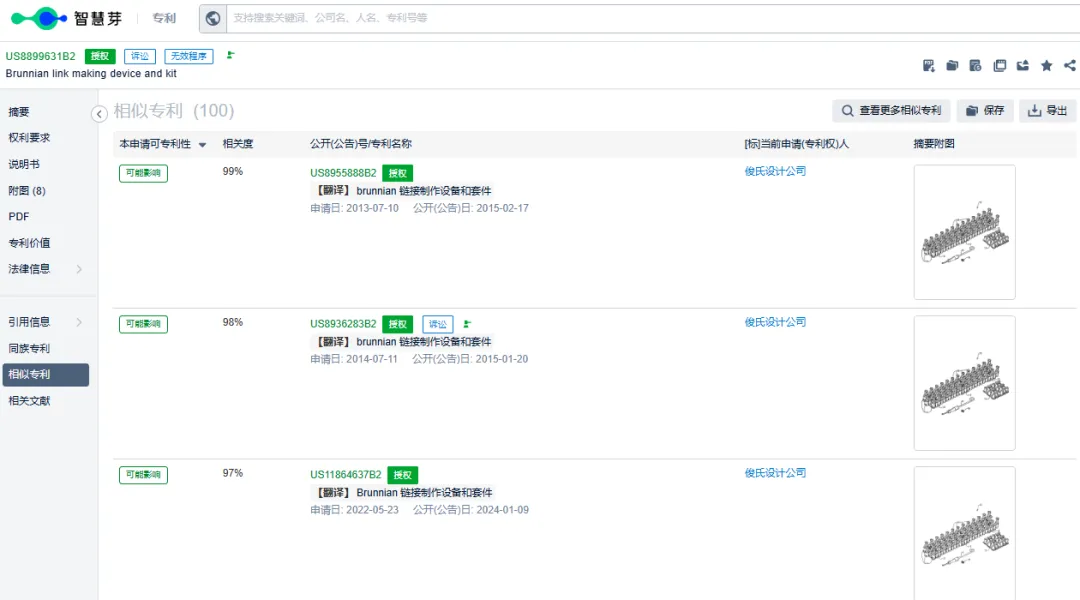This screenshot has width=1080, height=600.
Task: Open the PDF sidebar item
Action: point(19,216)
